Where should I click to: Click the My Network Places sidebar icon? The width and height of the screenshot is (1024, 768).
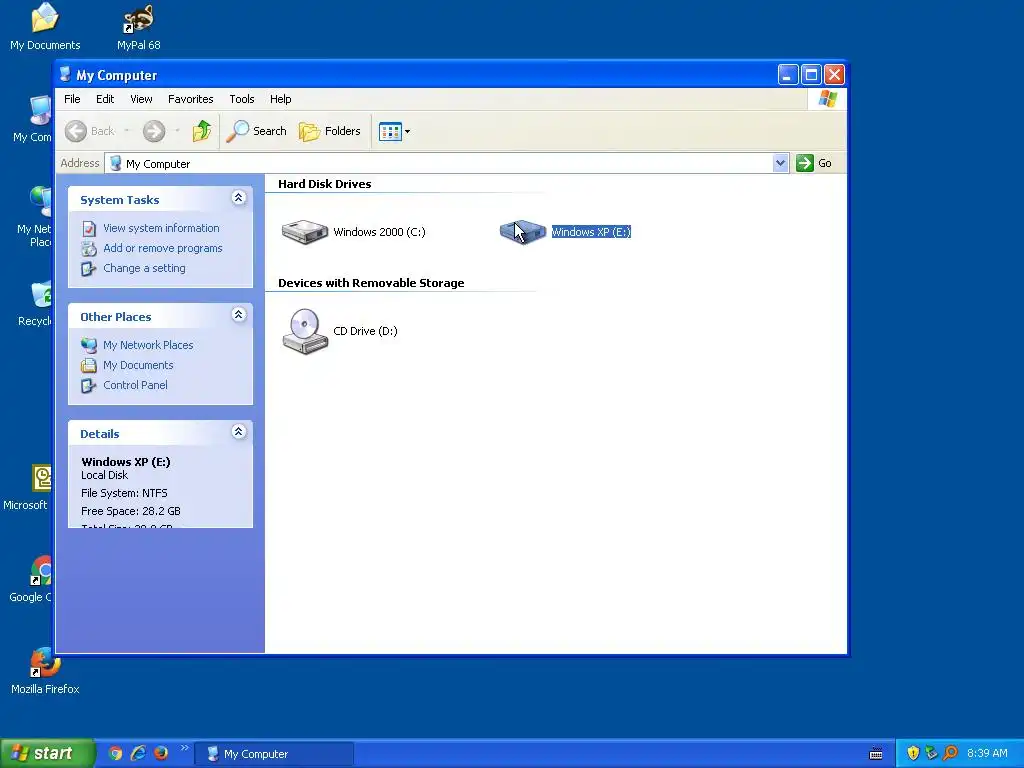[89, 345]
